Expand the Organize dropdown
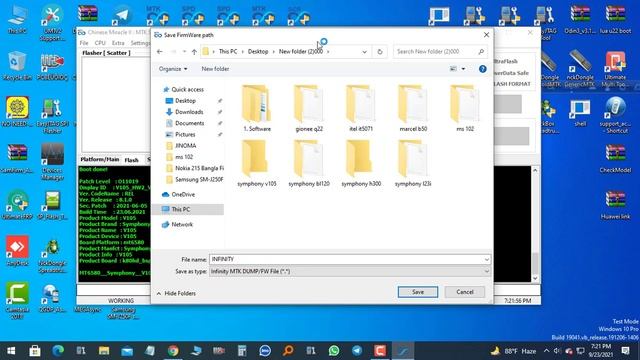Viewport: 640px width, 360px height. [173, 69]
